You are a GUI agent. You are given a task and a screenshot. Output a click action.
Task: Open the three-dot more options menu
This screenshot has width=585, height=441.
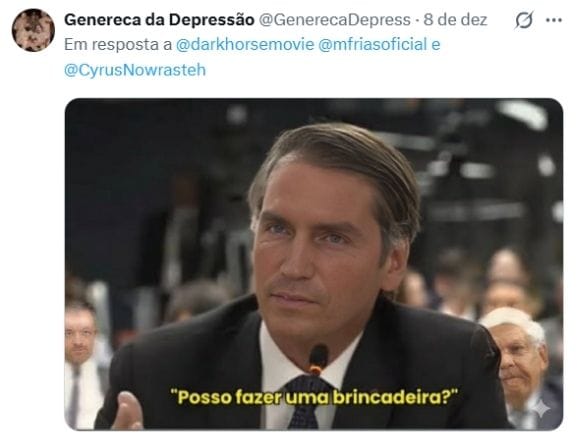click(x=554, y=20)
